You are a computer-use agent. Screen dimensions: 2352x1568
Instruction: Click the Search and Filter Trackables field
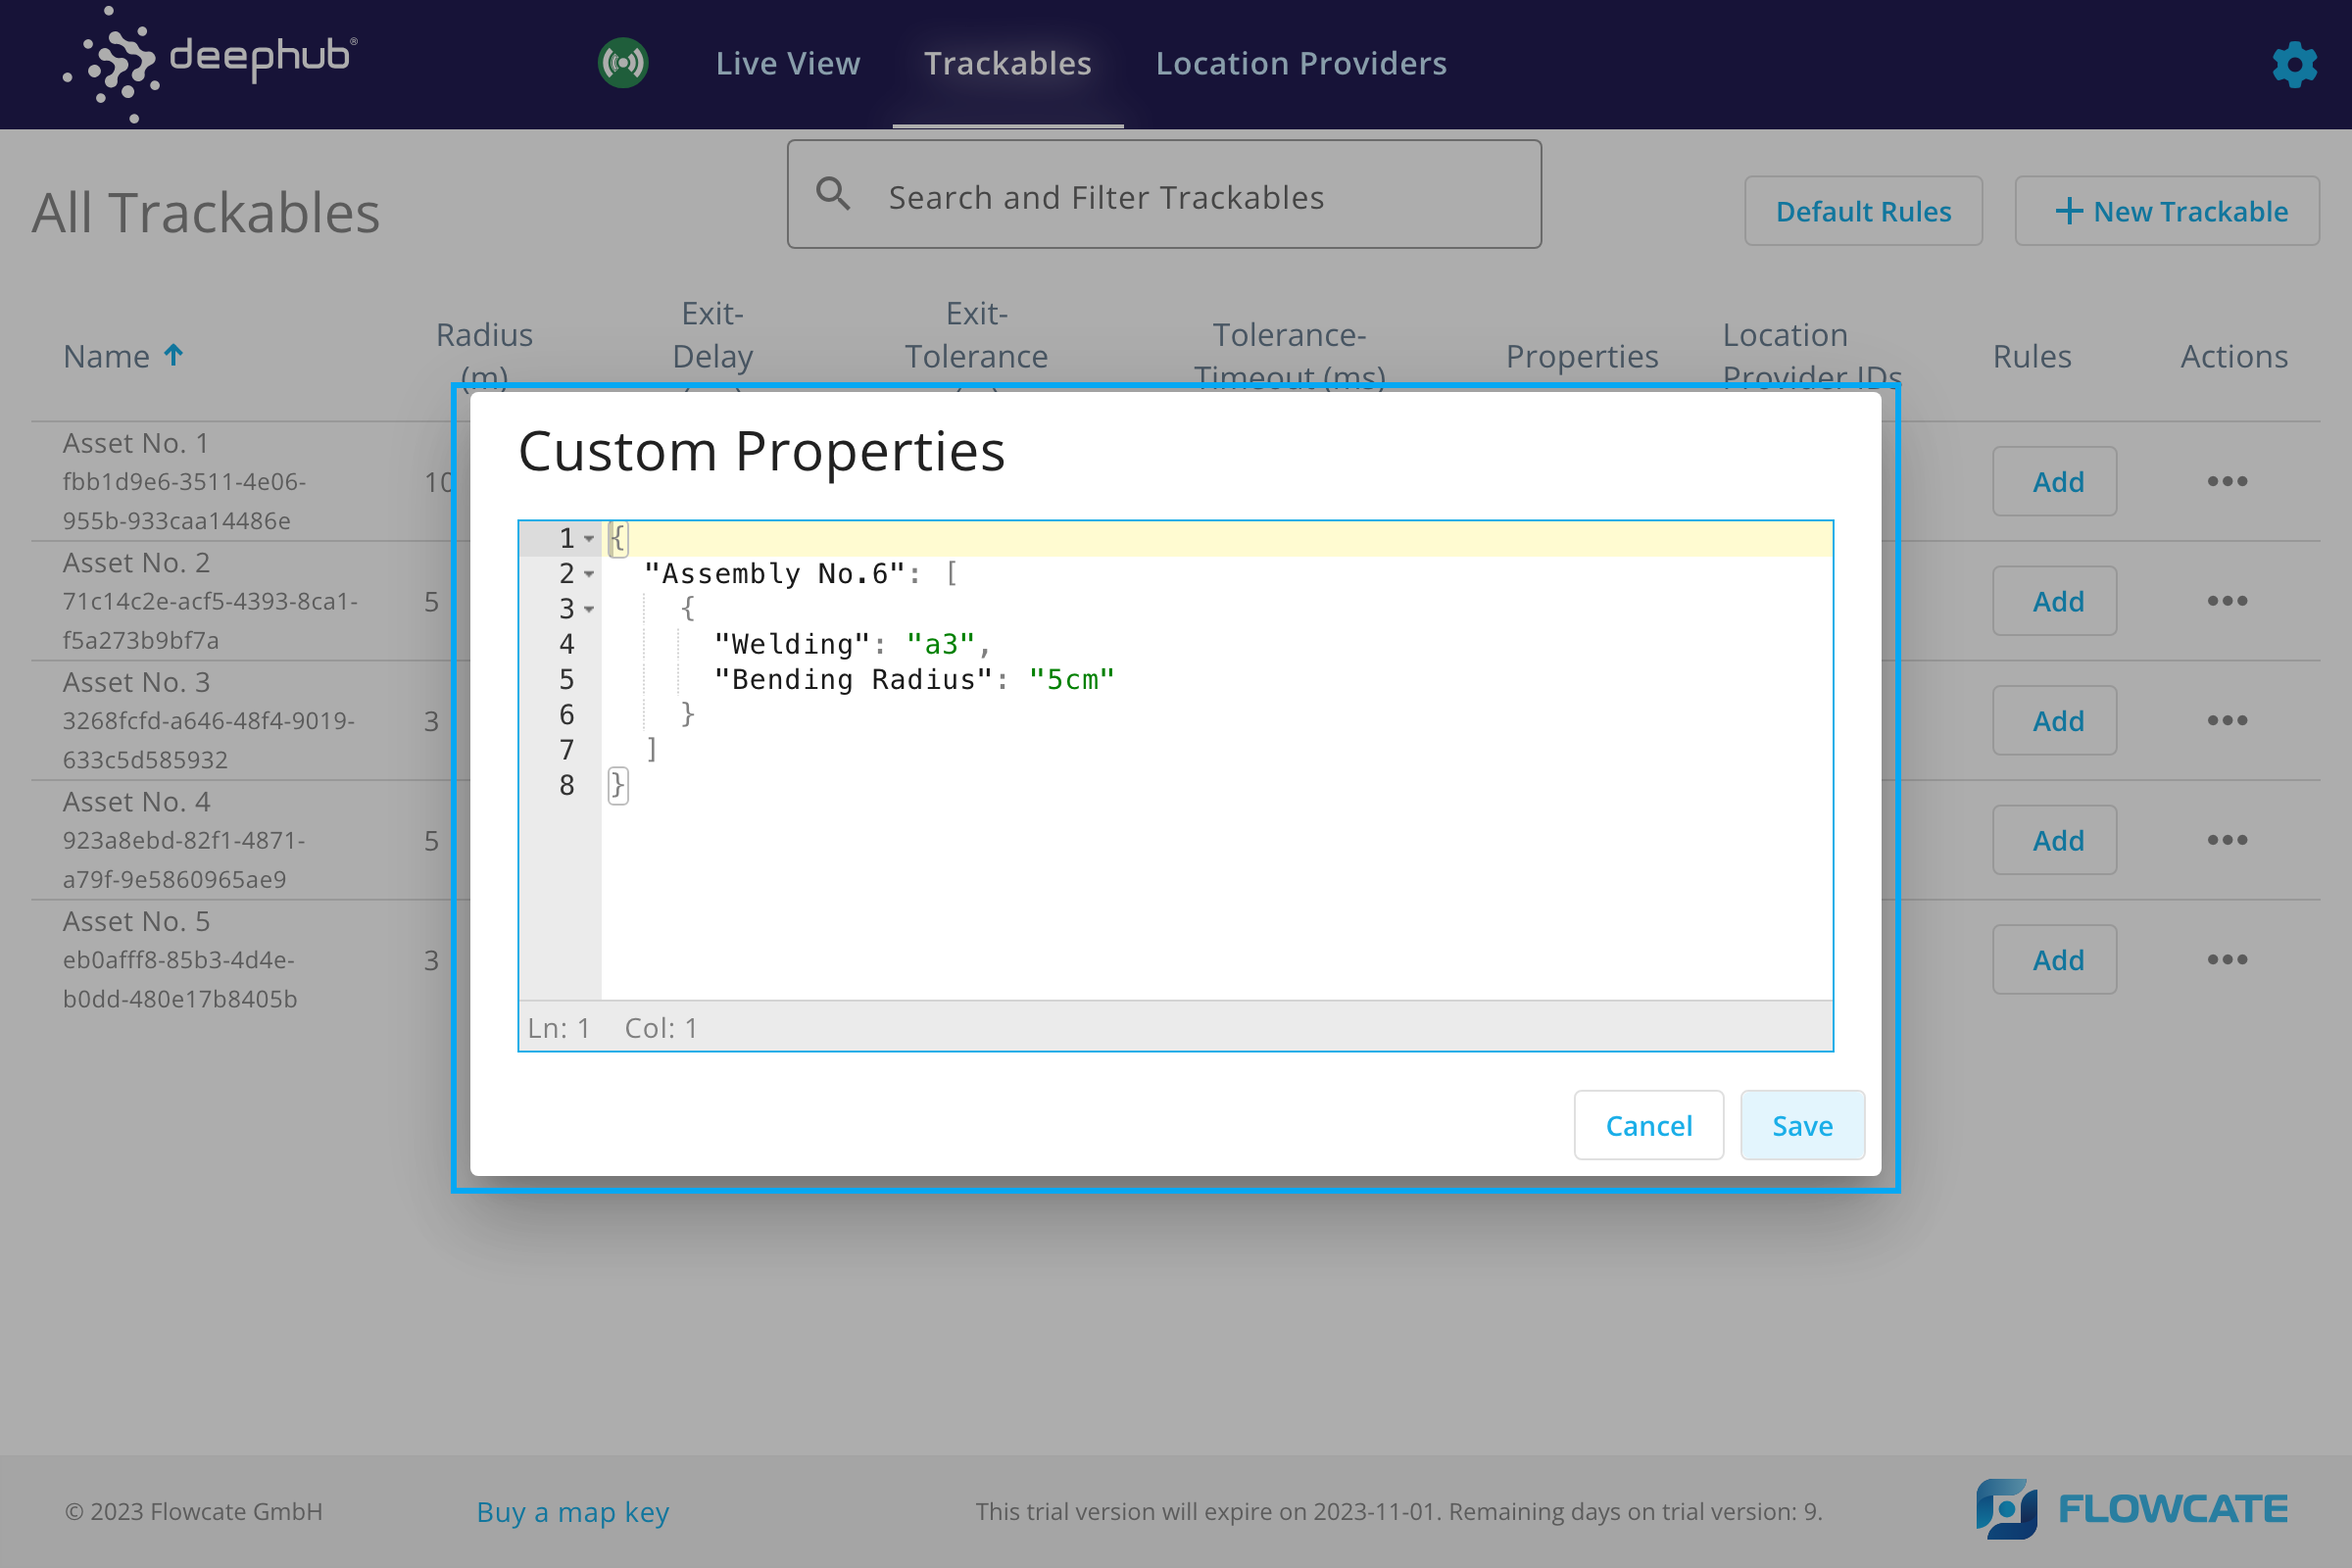(x=1164, y=196)
